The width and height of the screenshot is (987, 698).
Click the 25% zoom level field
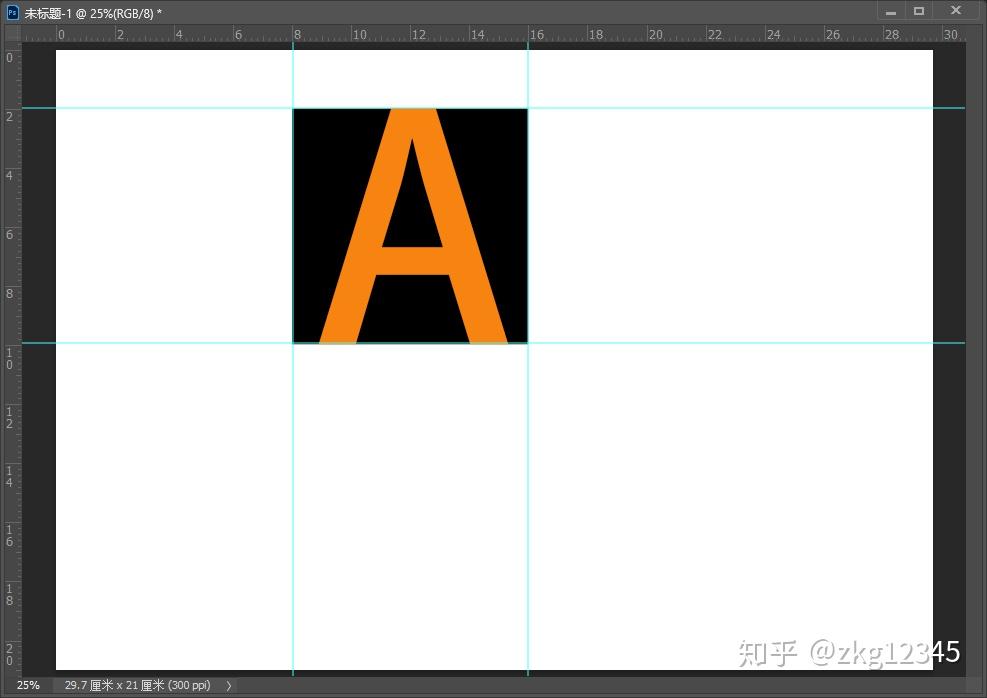[28, 685]
